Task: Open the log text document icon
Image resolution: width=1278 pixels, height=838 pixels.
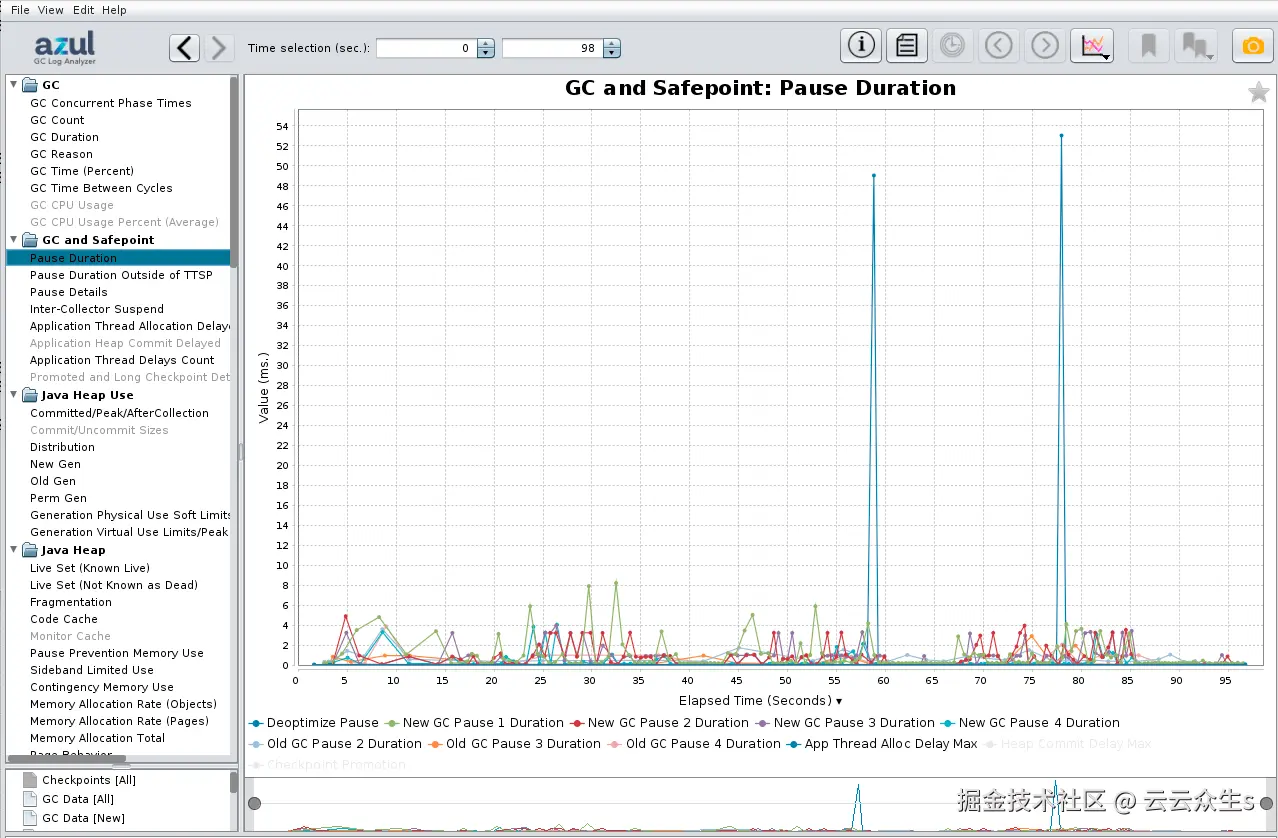Action: [x=906, y=45]
